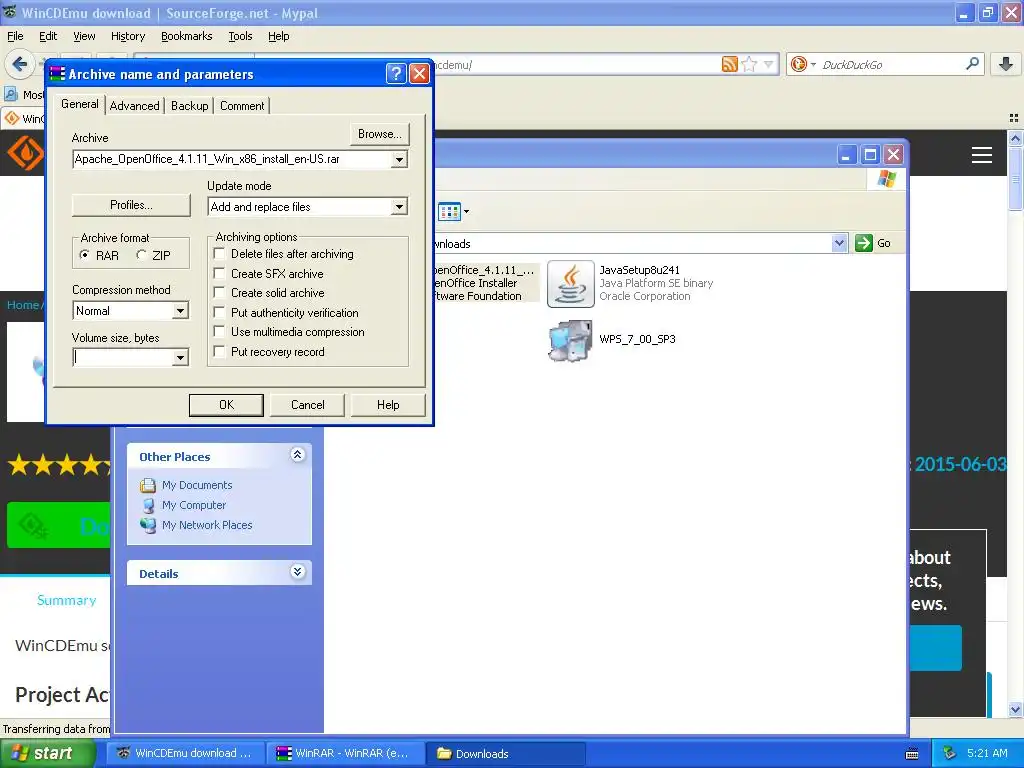Click OK in the archive dialog
Screen dimensions: 1024x768
(226, 405)
